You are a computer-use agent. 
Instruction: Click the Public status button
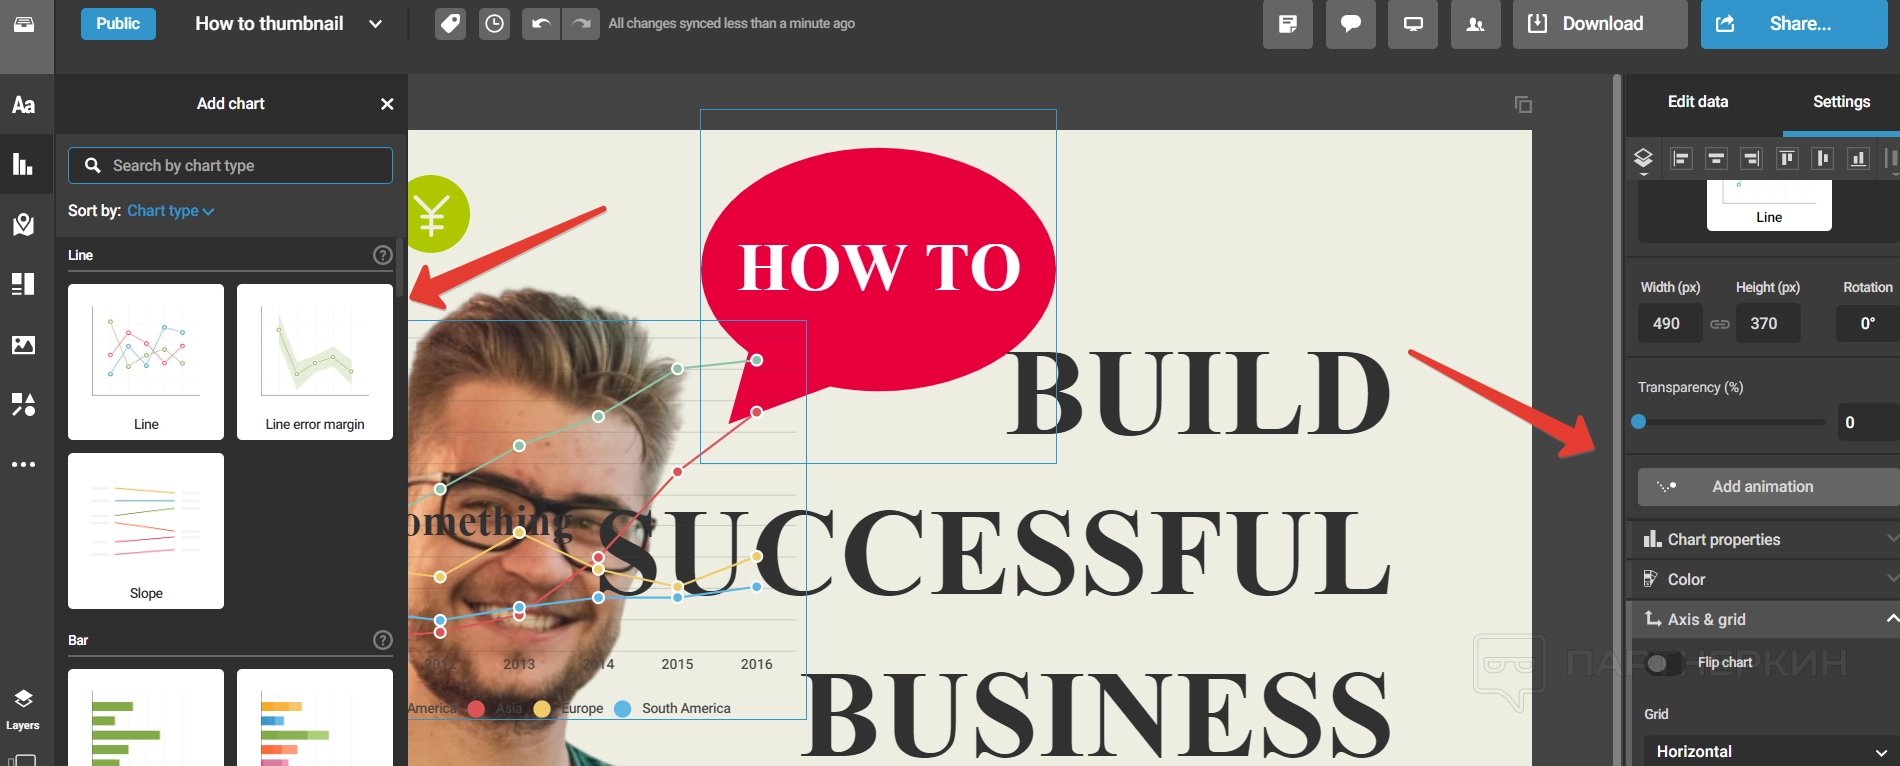(x=118, y=24)
